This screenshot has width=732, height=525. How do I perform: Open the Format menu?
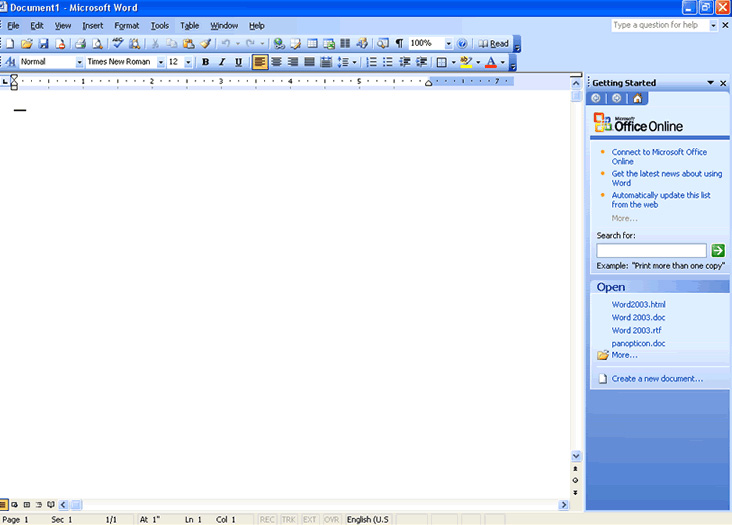127,25
